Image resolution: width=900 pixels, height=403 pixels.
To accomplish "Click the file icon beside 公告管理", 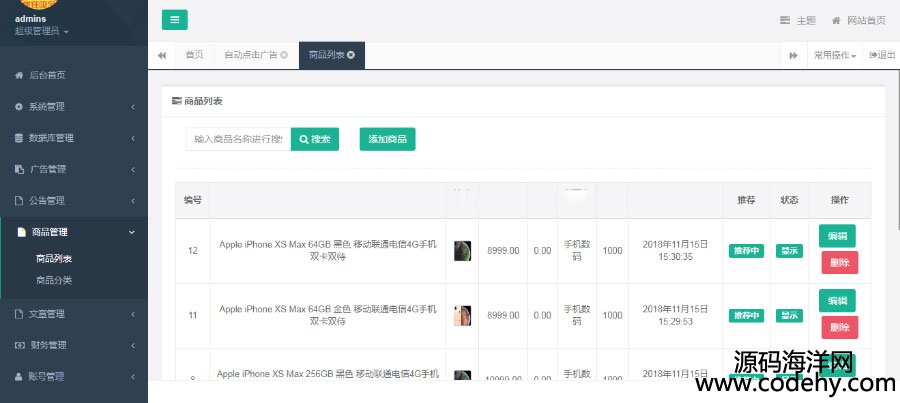I will click(18, 201).
